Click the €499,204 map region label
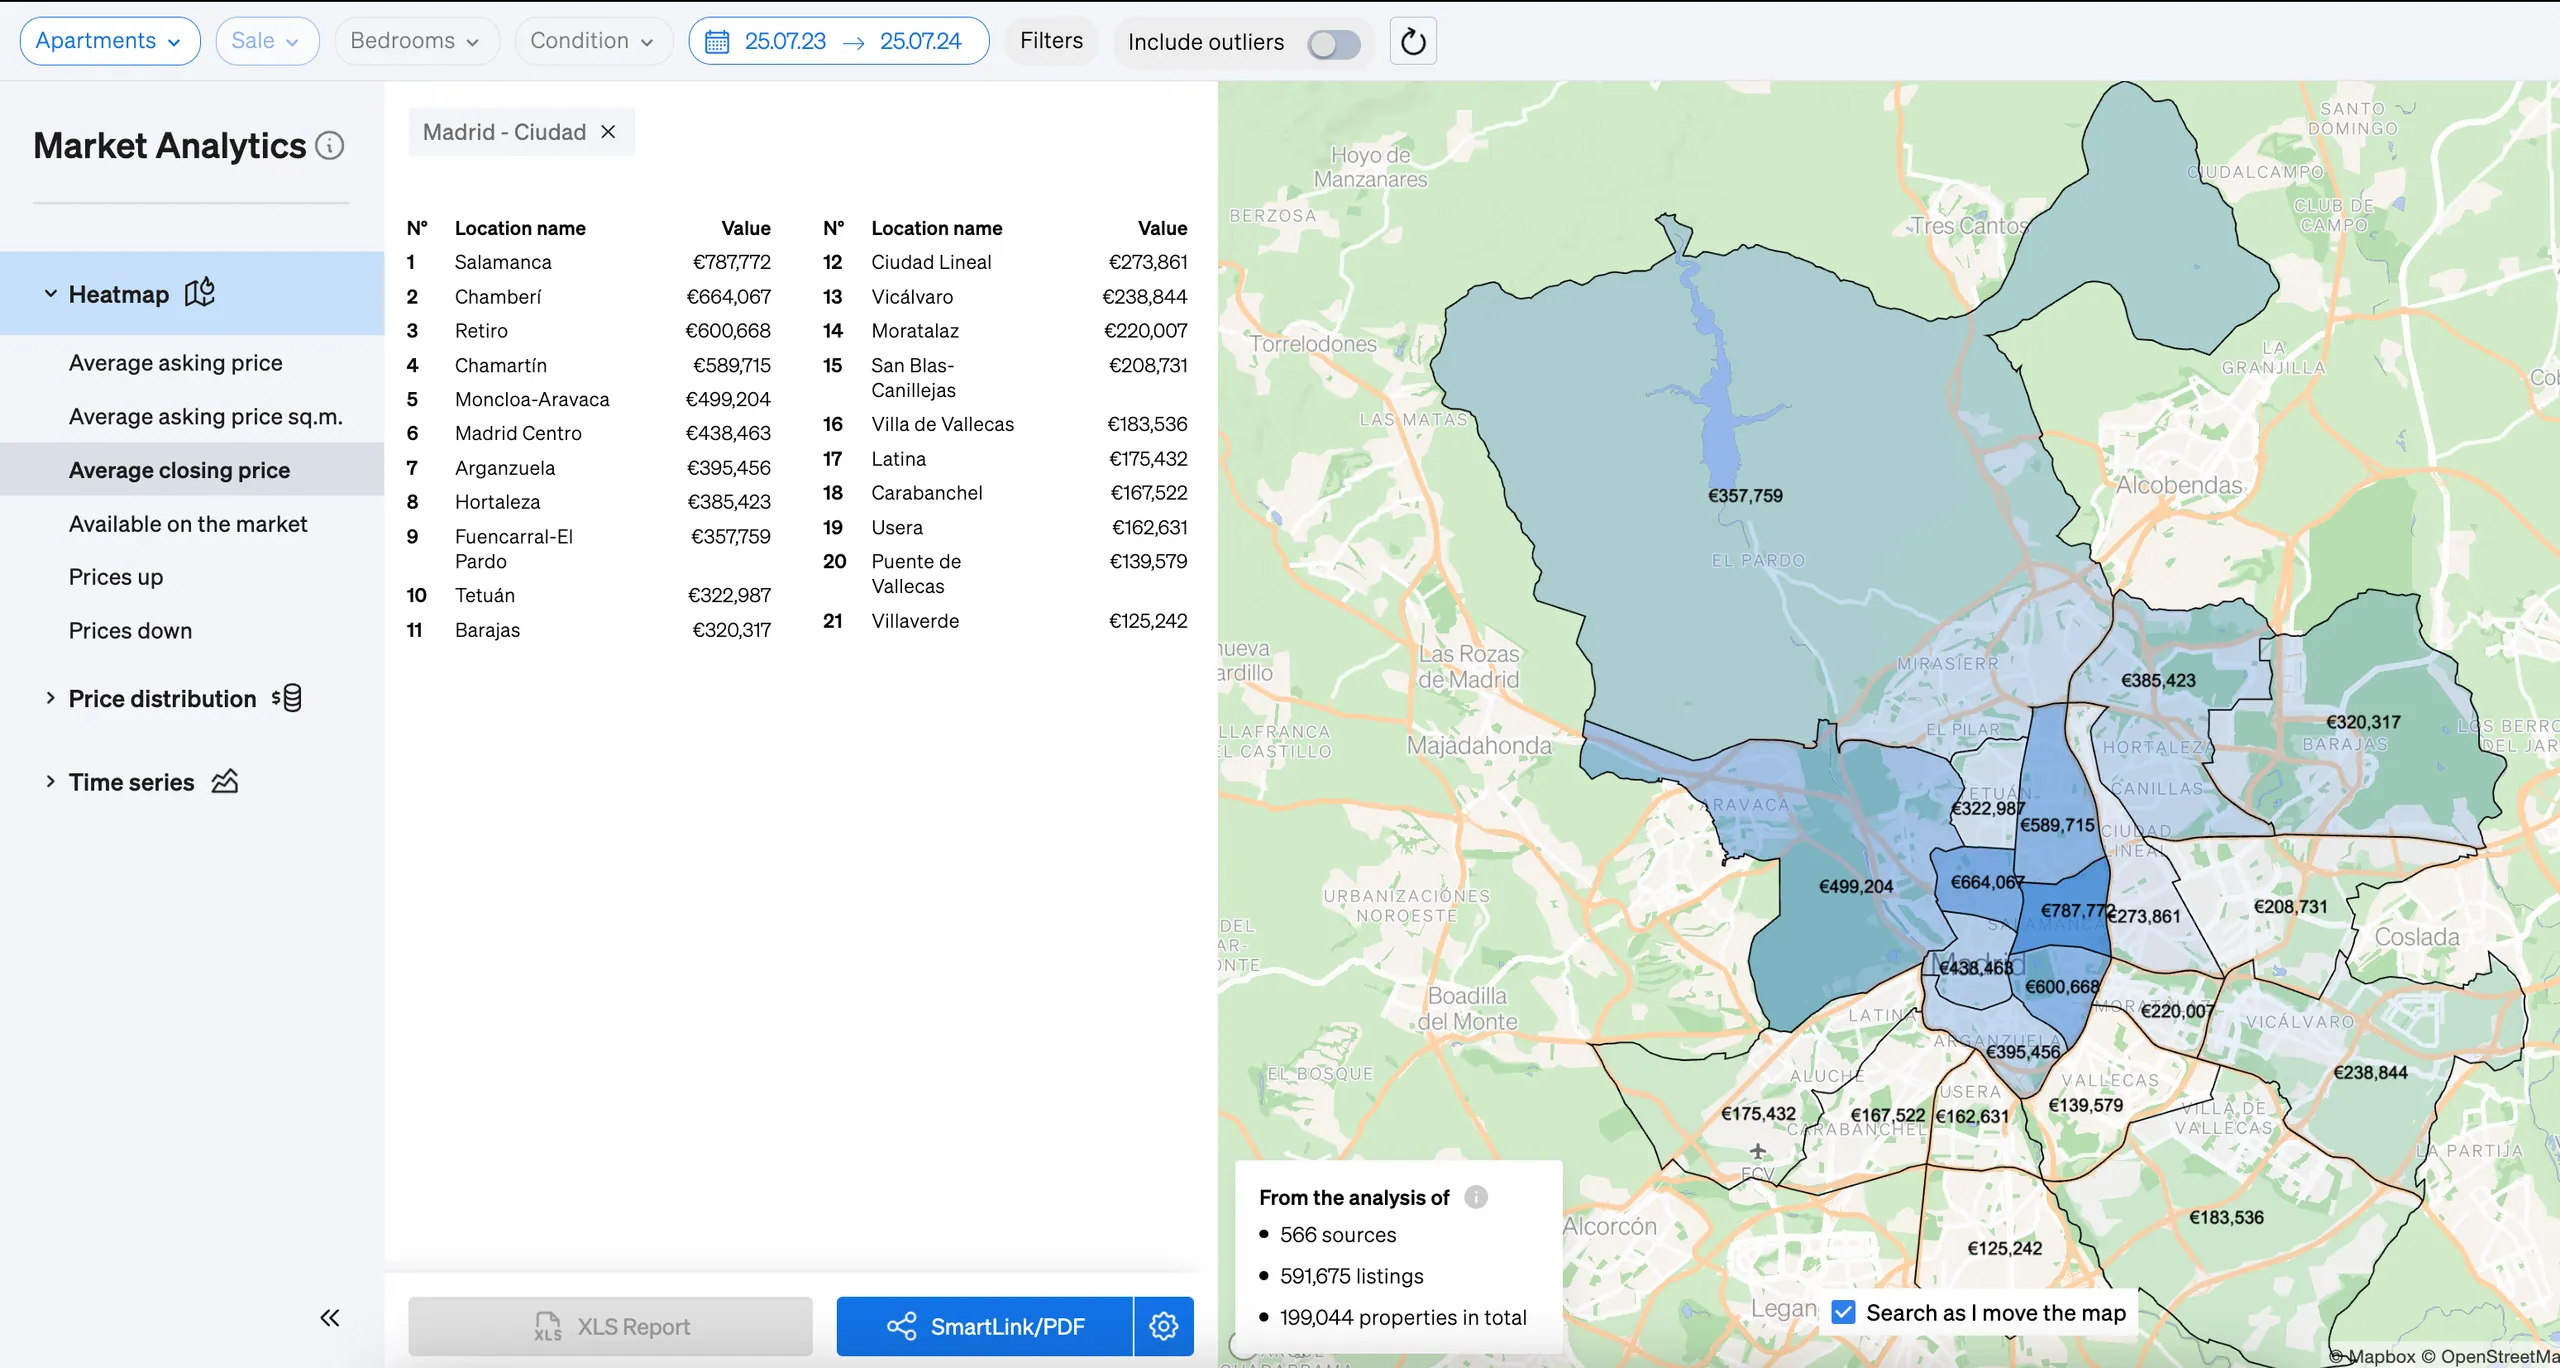Viewport: 2560px width, 1368px height. (x=1855, y=886)
